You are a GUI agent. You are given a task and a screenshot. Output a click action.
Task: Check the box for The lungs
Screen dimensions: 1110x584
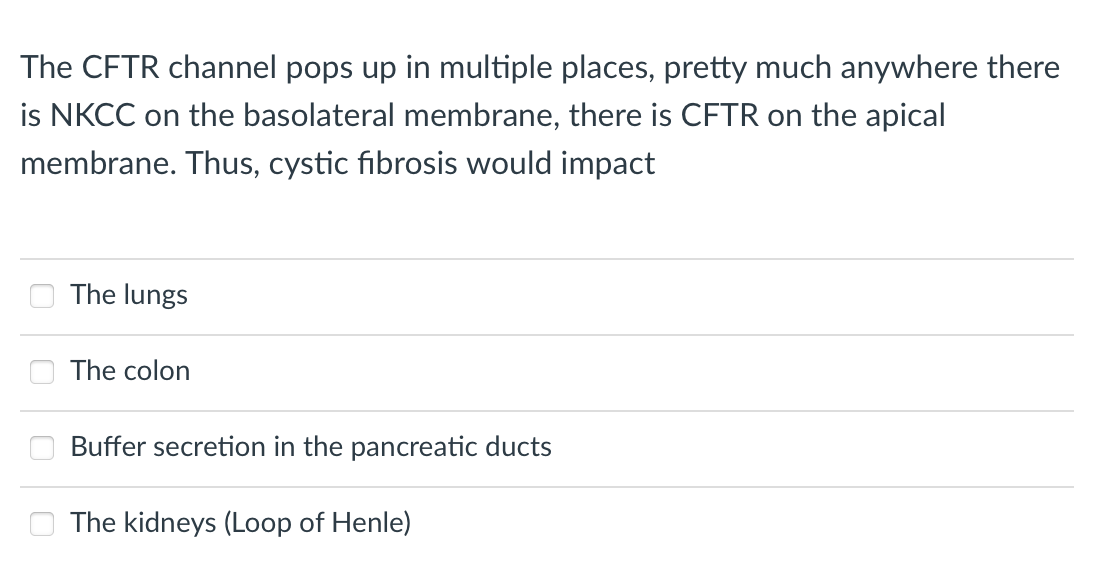42,296
